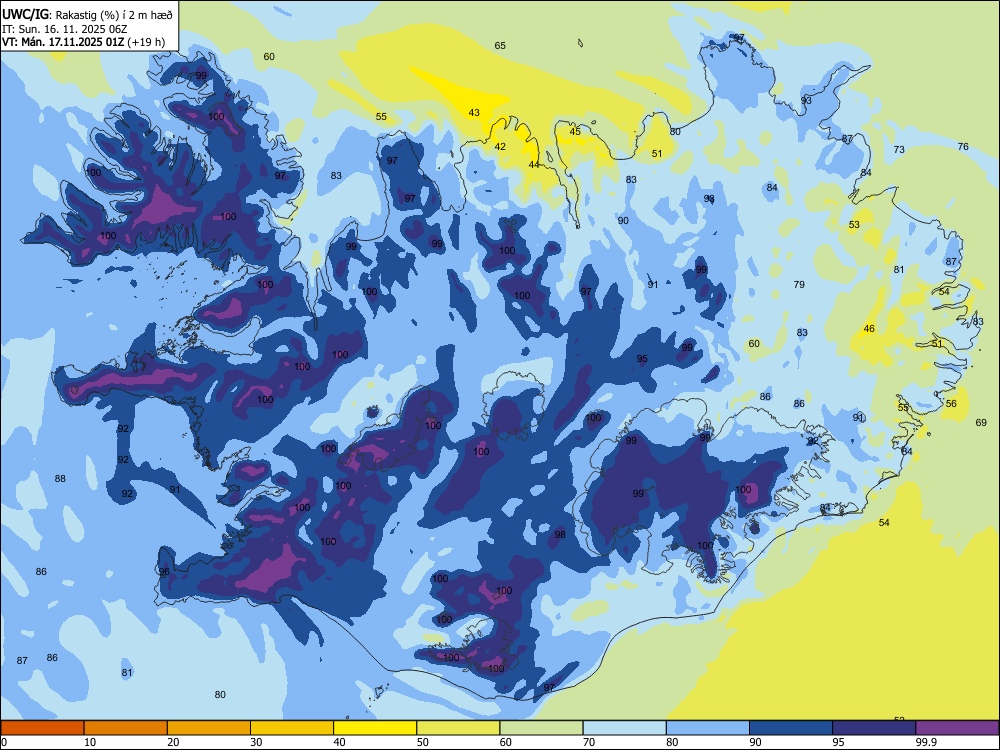This screenshot has height=750, width=1000.
Task: Click the purple legend swatch above 99.9
Action: (x=957, y=728)
